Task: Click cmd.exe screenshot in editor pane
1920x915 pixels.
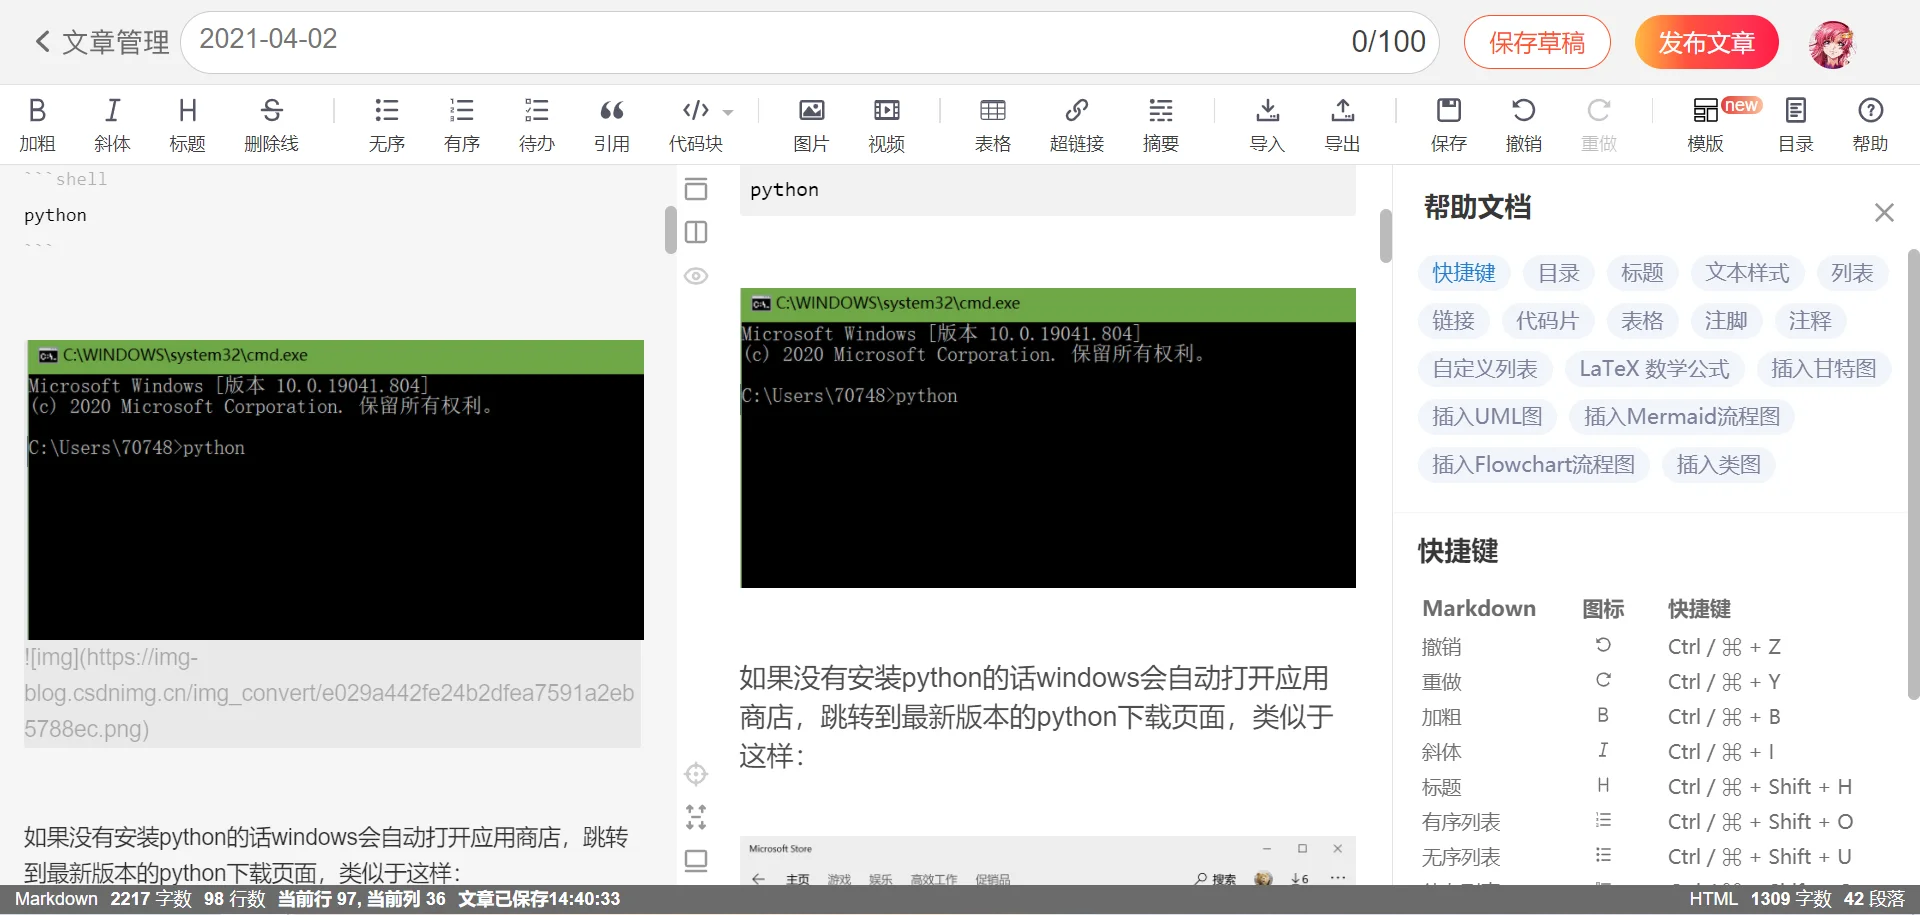Action: (x=335, y=490)
